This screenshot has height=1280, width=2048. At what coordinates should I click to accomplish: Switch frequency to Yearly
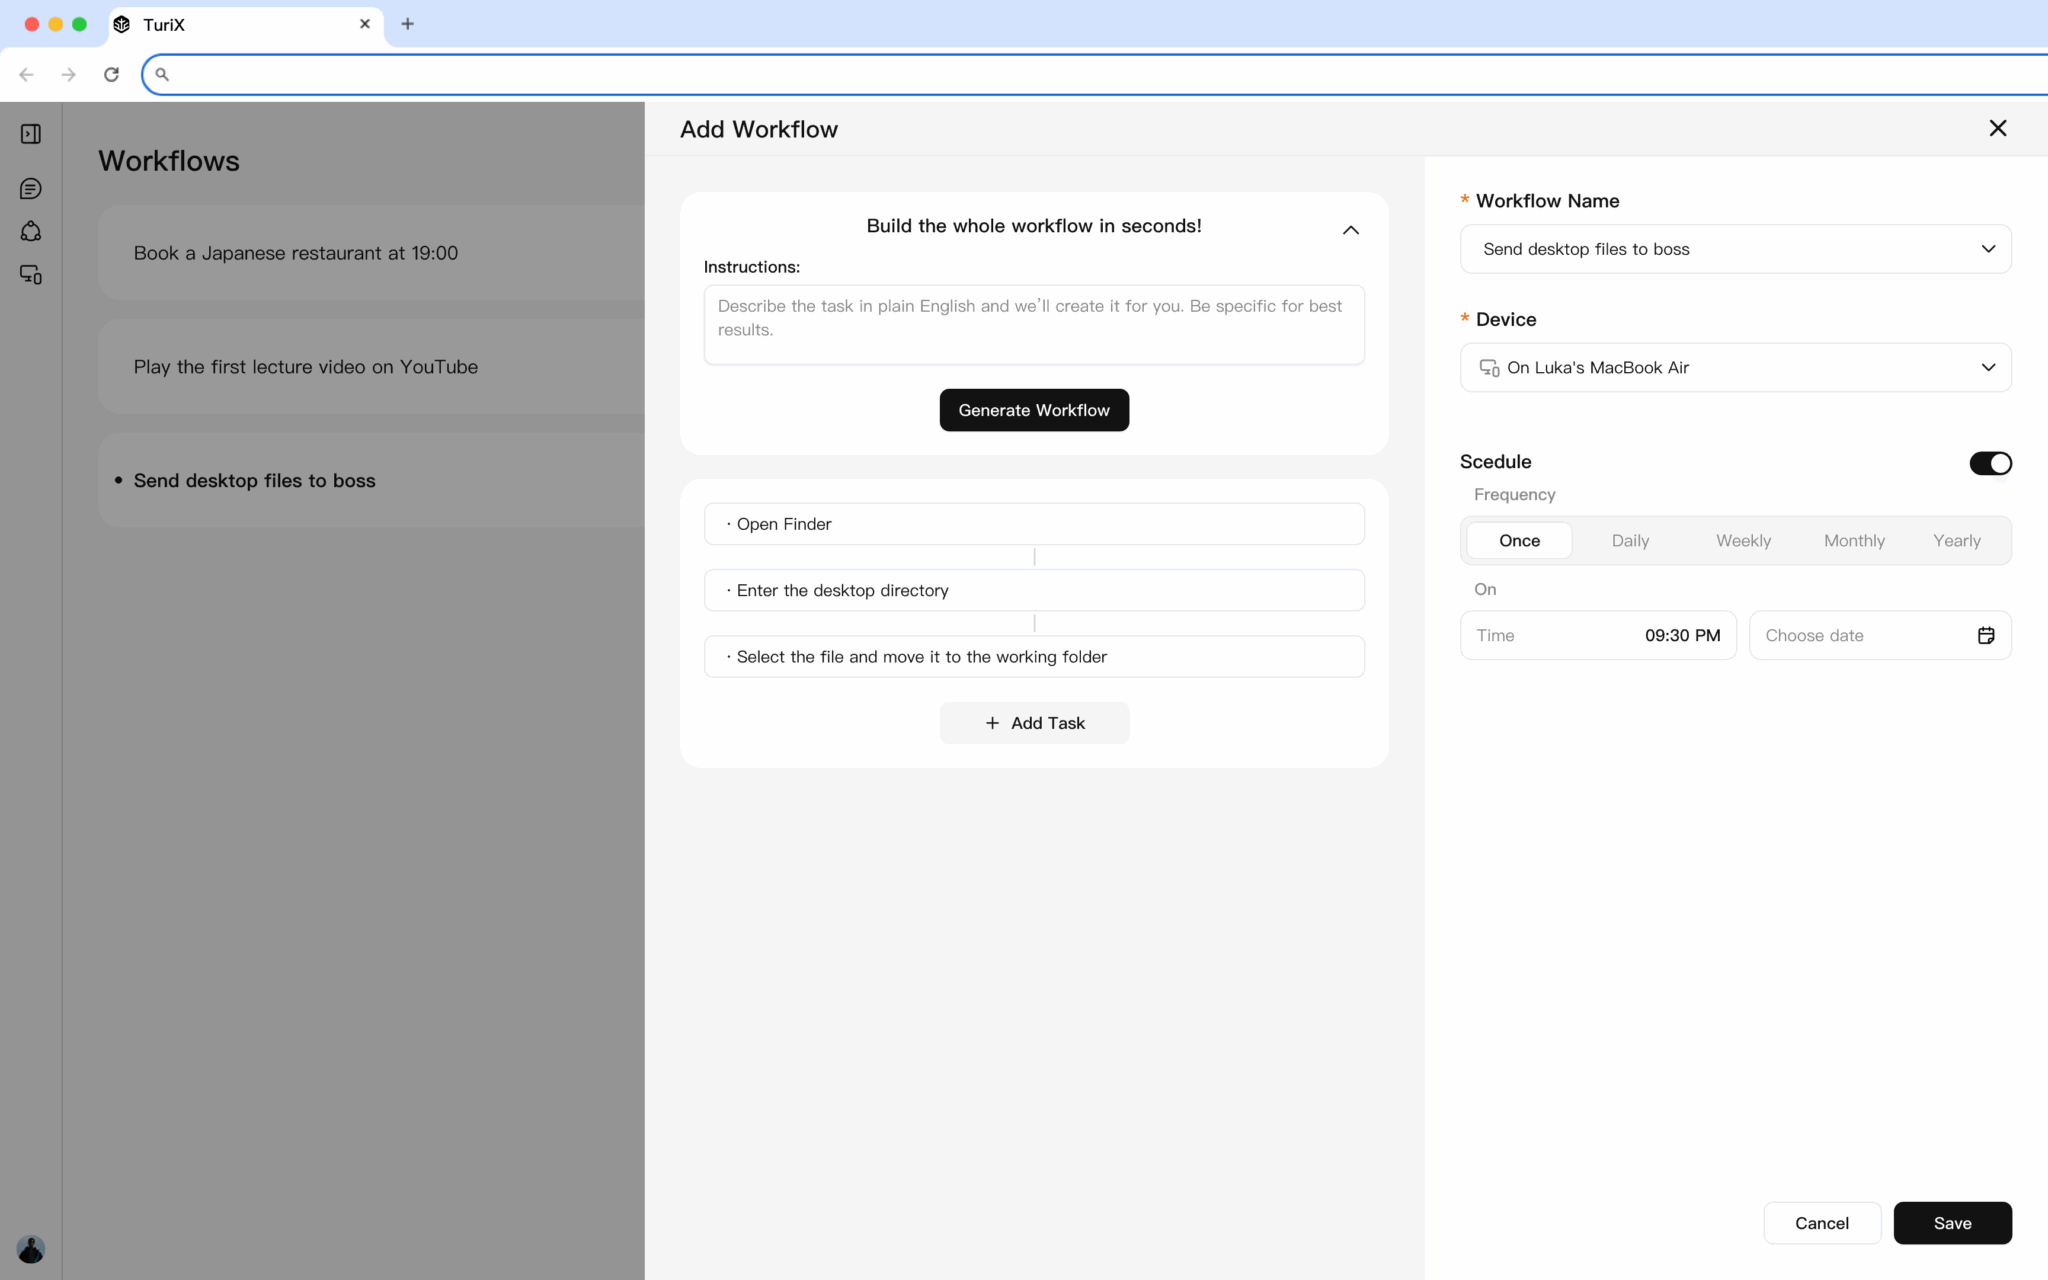tap(1956, 541)
